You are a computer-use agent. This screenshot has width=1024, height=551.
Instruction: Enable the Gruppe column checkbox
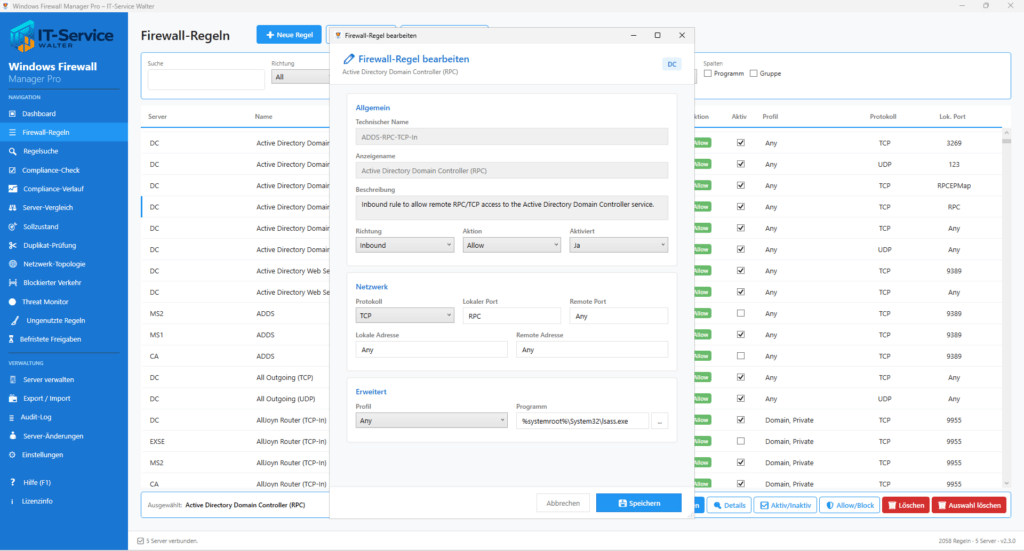(x=754, y=74)
